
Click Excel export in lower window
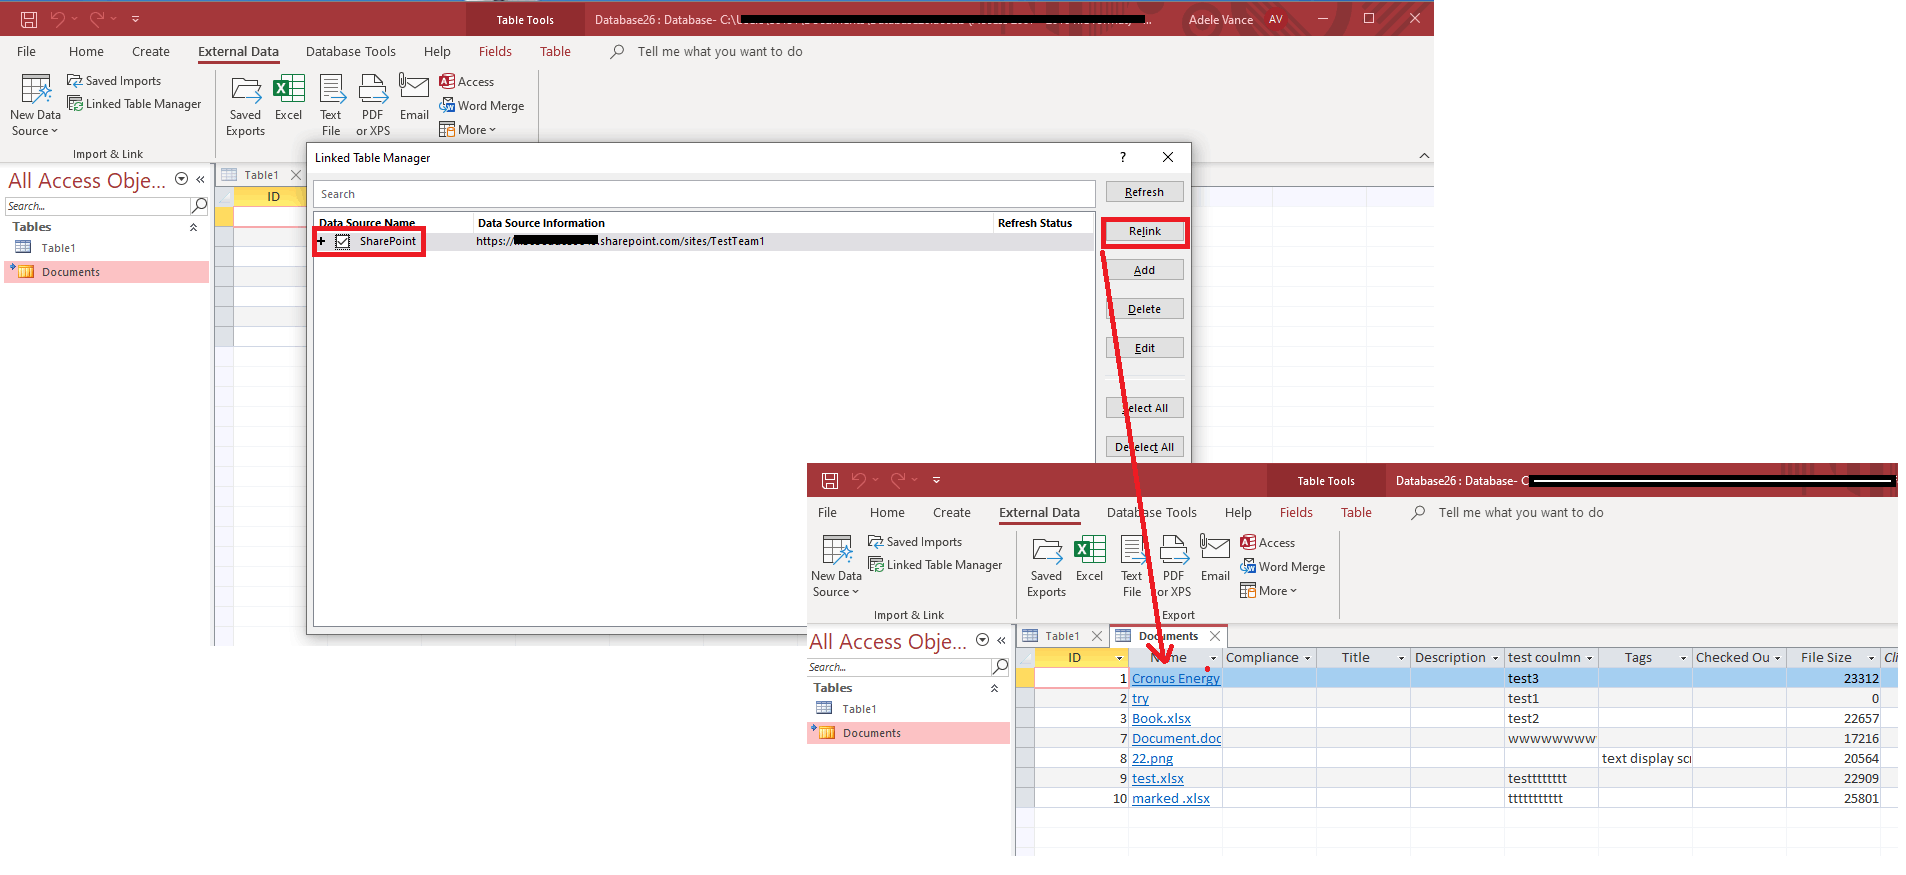(1090, 559)
